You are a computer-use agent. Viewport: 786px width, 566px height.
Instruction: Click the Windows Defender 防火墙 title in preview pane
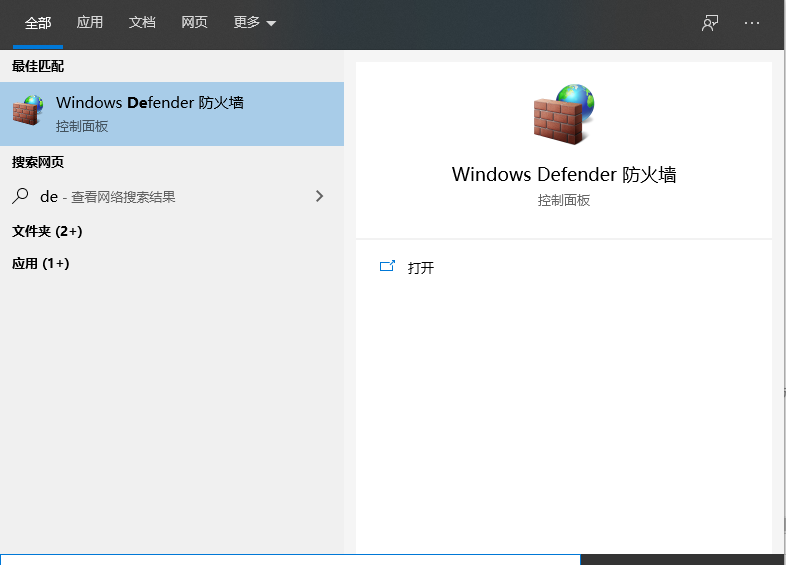(x=564, y=174)
